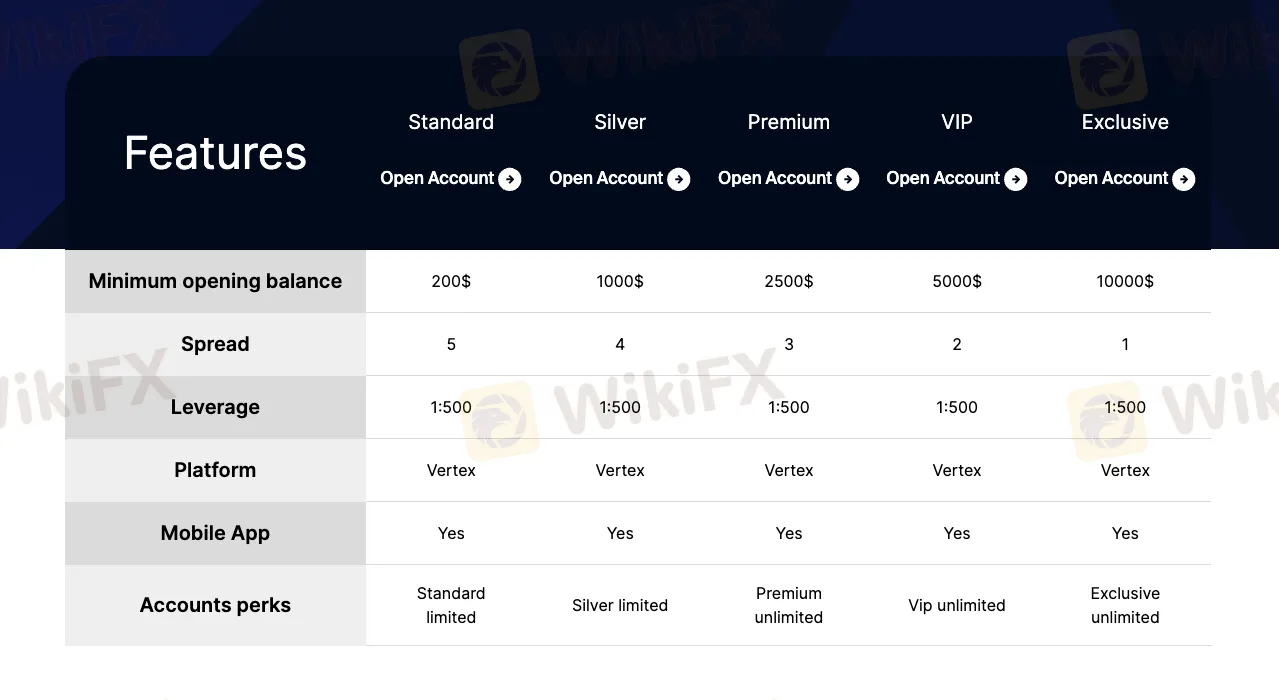Open a Silver account via its link
The image size is (1279, 700).
pos(606,179)
